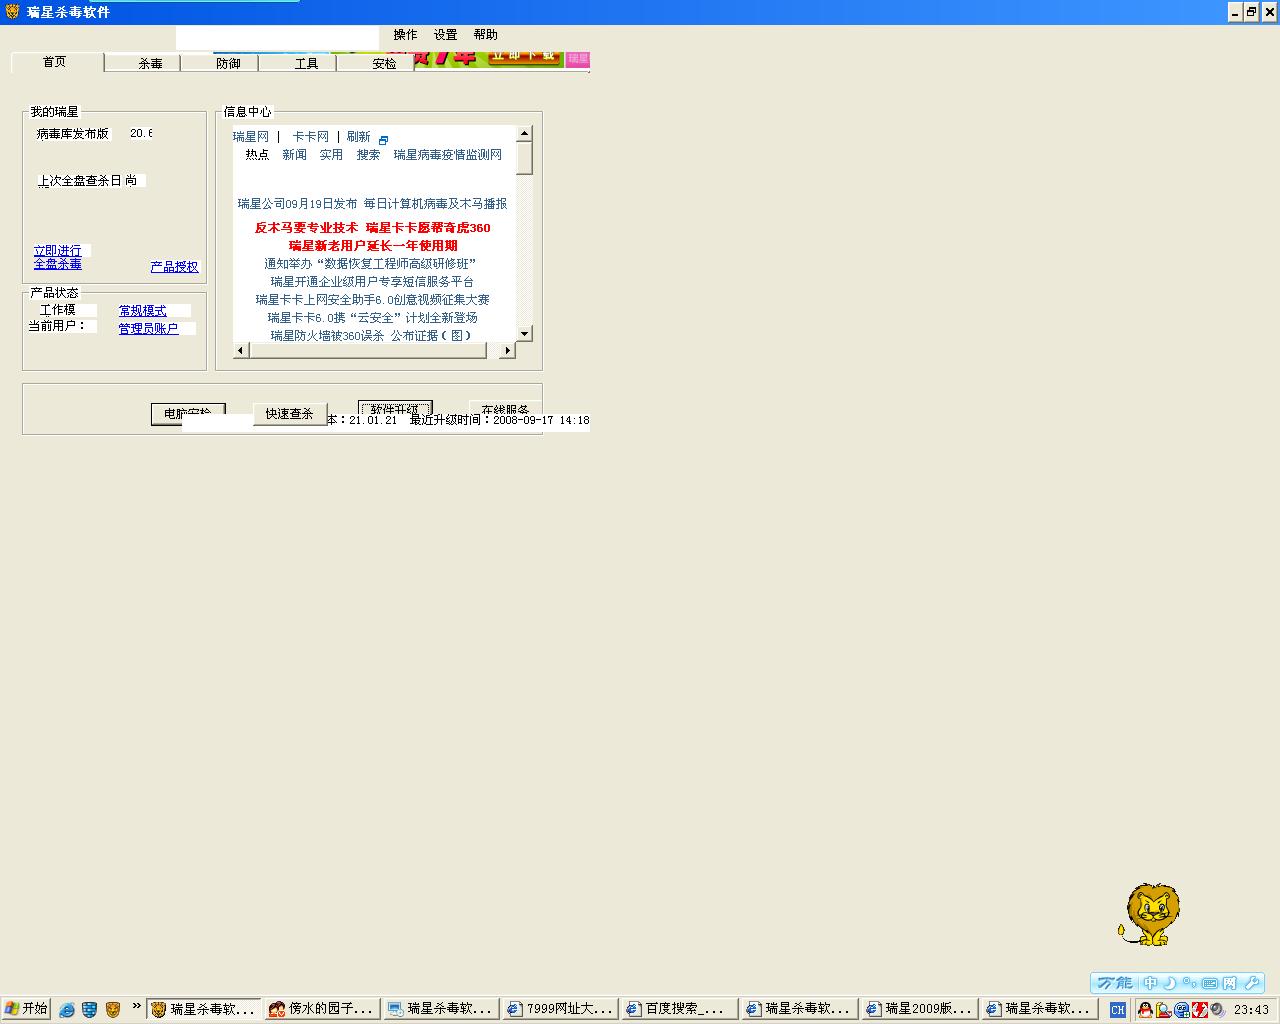Open the 设置 menu
Image resolution: width=1280 pixels, height=1024 pixels.
[x=445, y=35]
